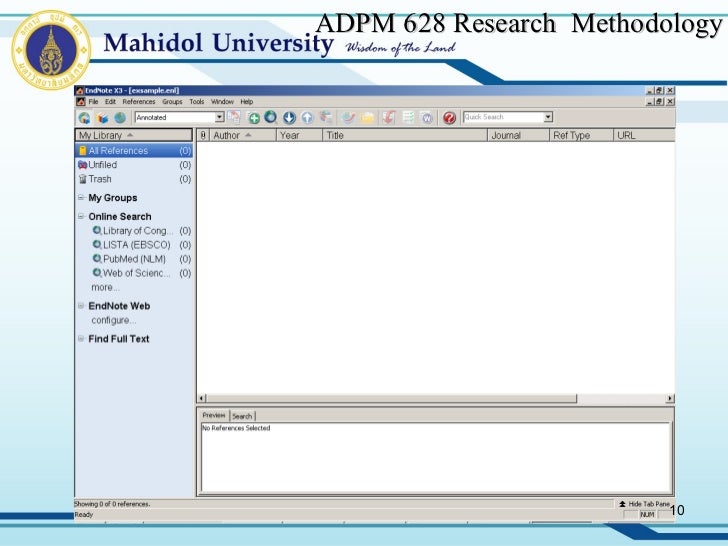This screenshot has height=546, width=728.
Task: Click the Open Link toolbar icon
Action: [348, 118]
